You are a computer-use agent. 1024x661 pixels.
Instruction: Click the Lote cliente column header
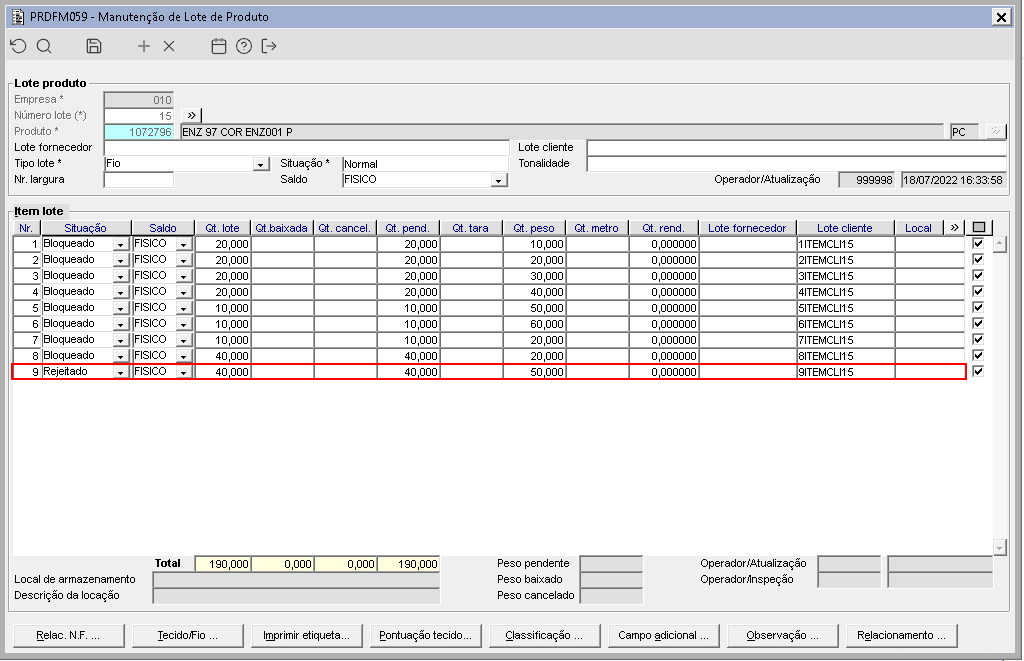pyautogui.click(x=844, y=228)
